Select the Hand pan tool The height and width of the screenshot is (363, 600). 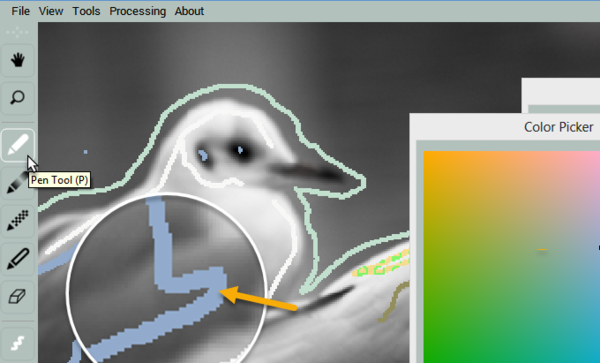point(18,60)
